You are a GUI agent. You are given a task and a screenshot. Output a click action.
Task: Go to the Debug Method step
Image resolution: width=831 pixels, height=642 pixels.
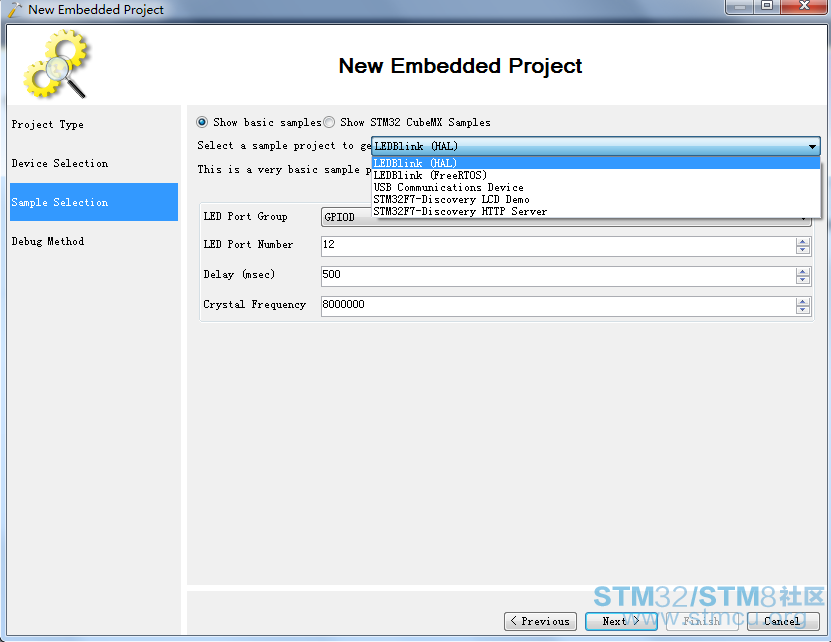pos(94,241)
